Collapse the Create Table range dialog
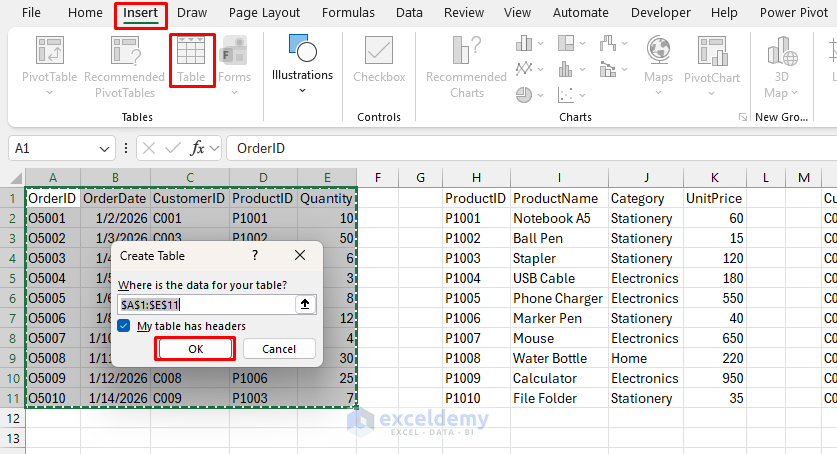 coord(305,304)
